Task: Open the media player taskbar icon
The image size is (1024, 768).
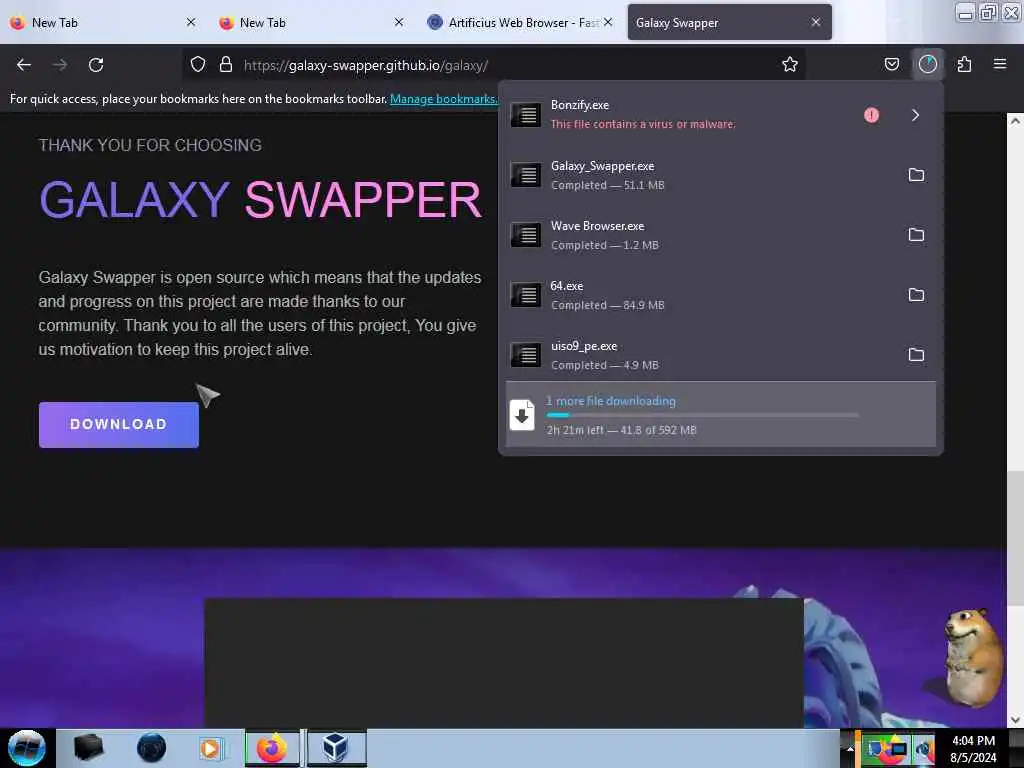Action: coord(210,748)
